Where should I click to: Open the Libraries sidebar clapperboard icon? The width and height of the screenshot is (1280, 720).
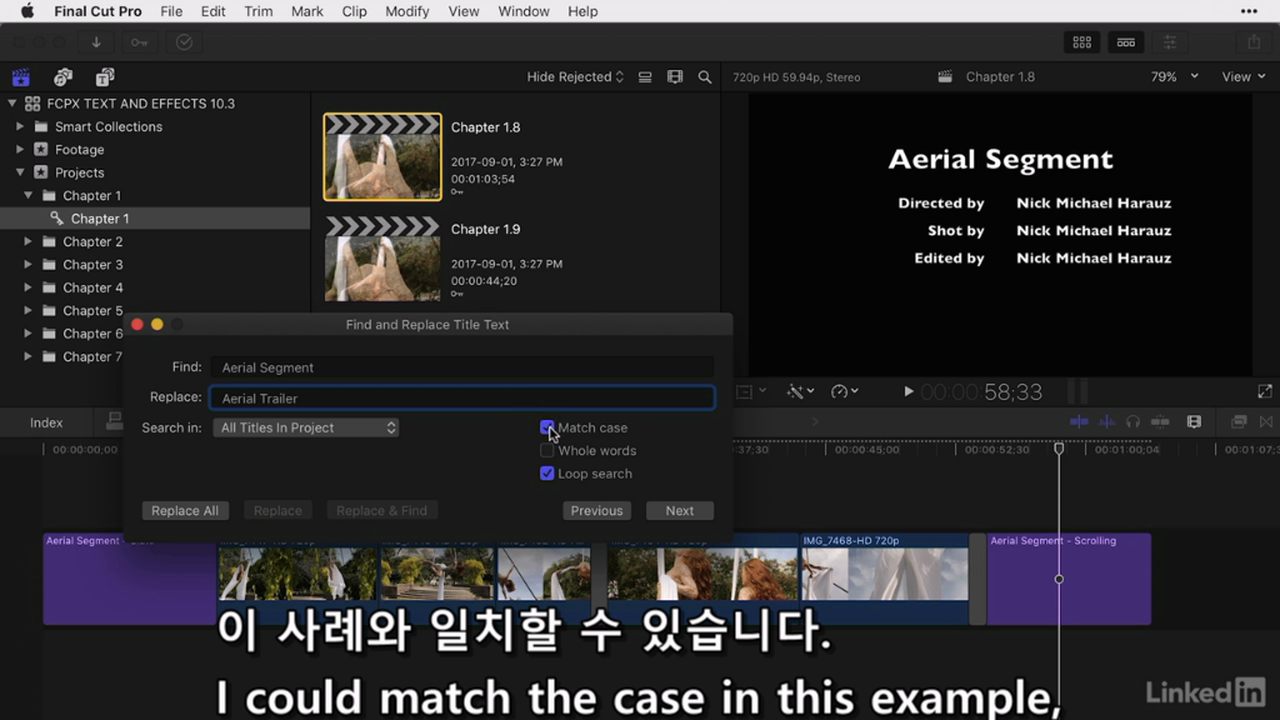[x=21, y=77]
